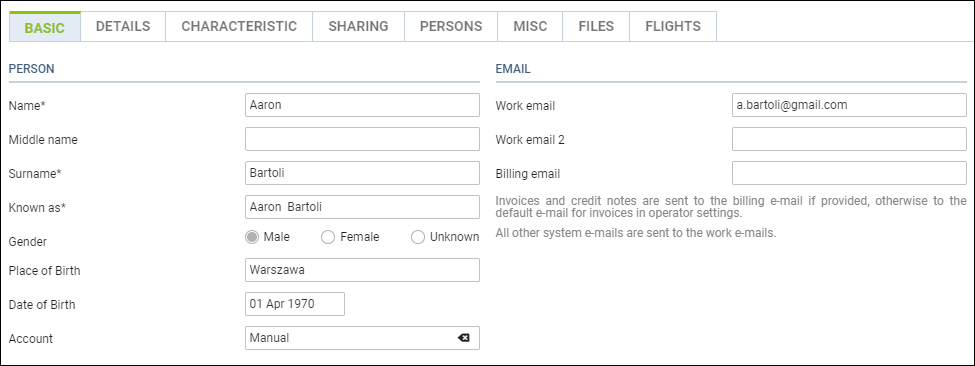Show the FLIGHTS tab
Screen dimensions: 975x366
coord(673,27)
